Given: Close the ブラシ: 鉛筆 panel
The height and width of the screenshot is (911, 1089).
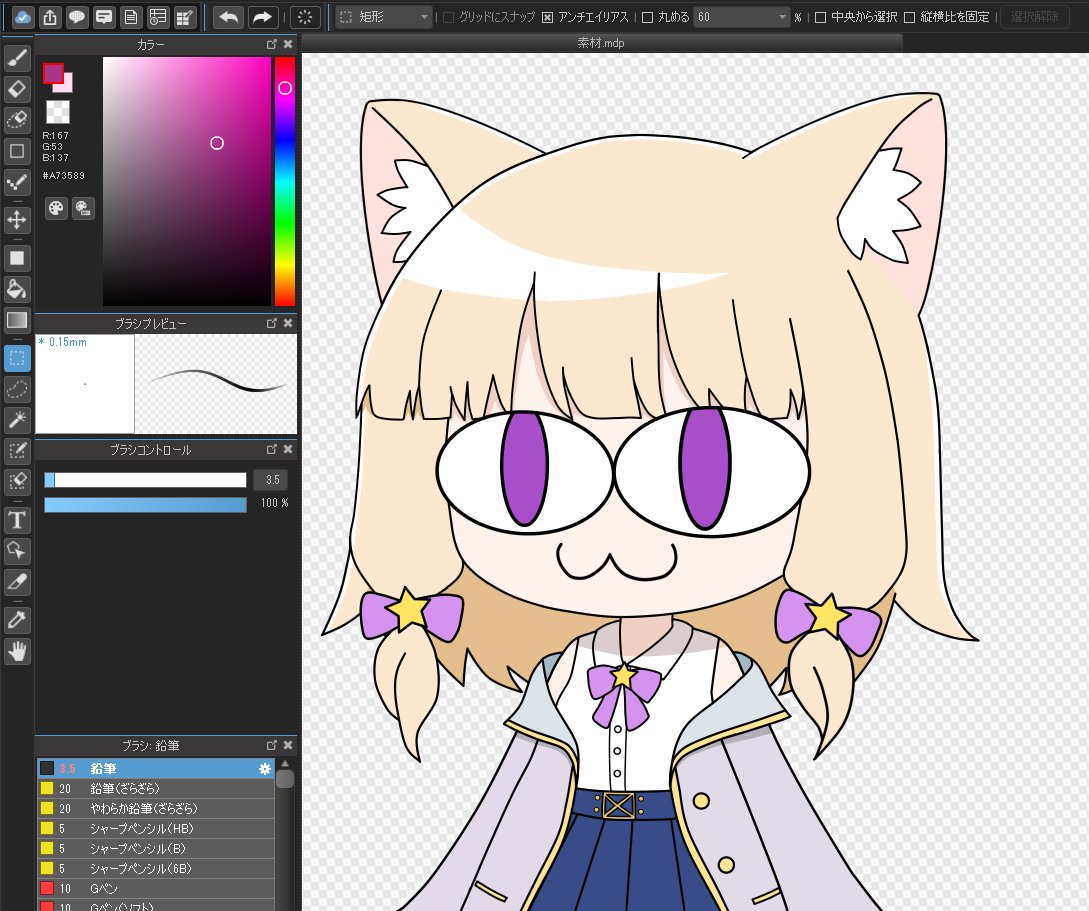Looking at the screenshot, I should pos(288,745).
